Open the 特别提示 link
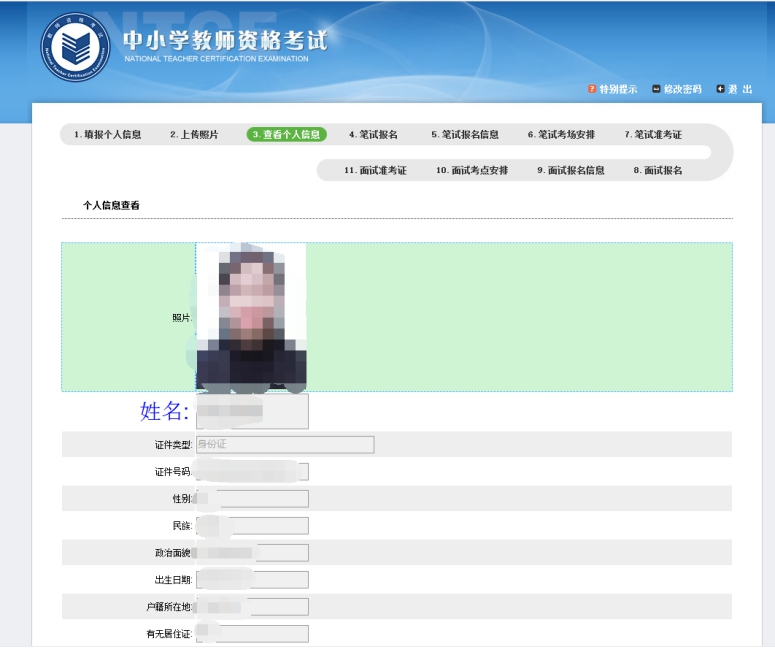The height and width of the screenshot is (652, 775). pos(618,89)
